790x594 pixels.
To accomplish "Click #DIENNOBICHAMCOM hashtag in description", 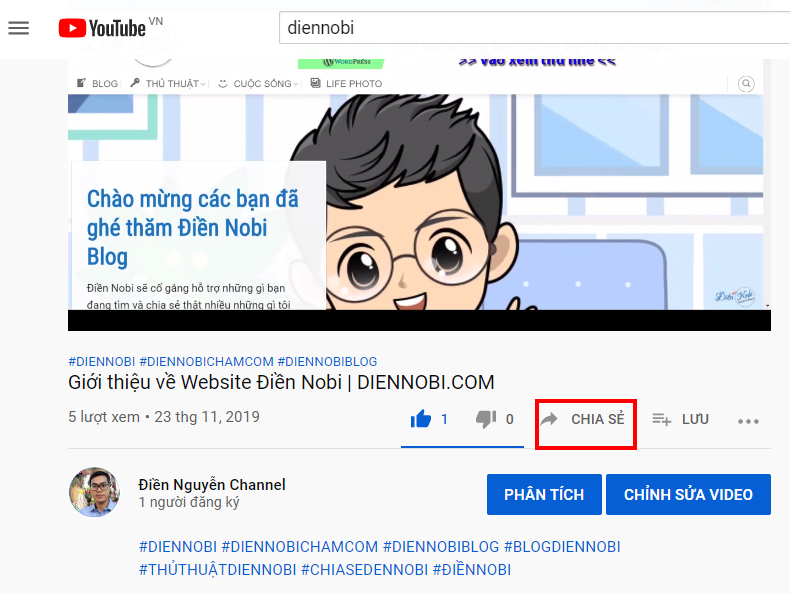I will pos(300,547).
